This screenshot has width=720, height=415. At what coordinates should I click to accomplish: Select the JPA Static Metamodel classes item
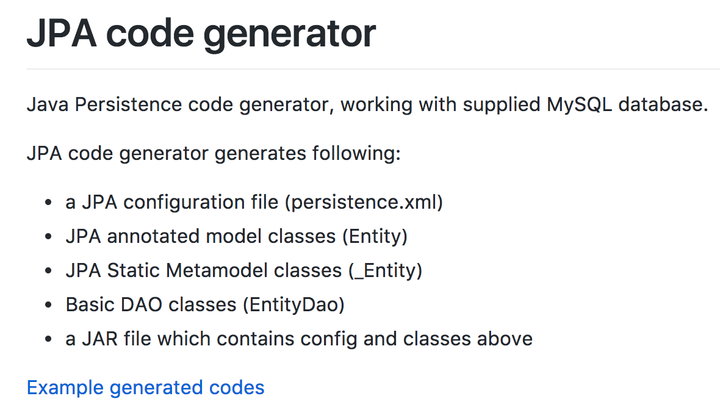[x=244, y=270]
